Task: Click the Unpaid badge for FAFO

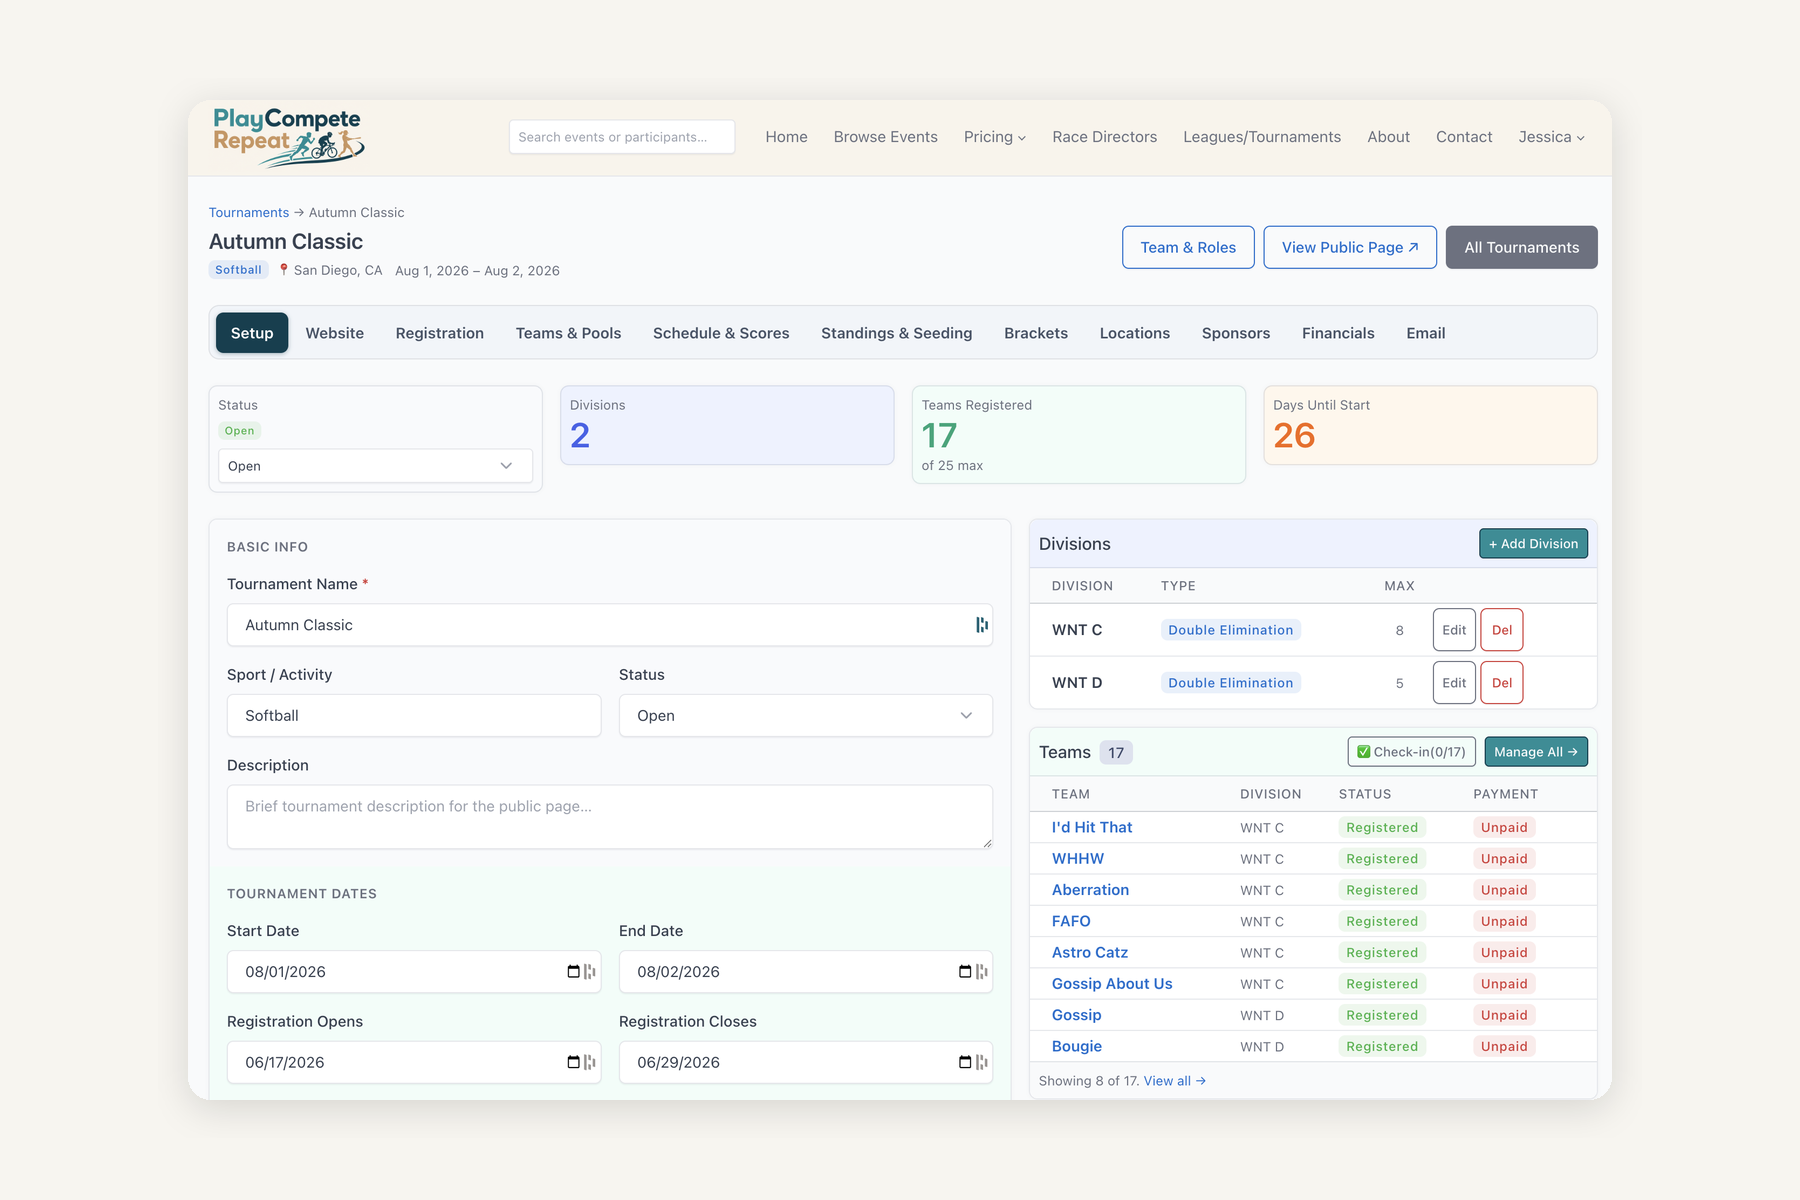Action: coord(1504,921)
